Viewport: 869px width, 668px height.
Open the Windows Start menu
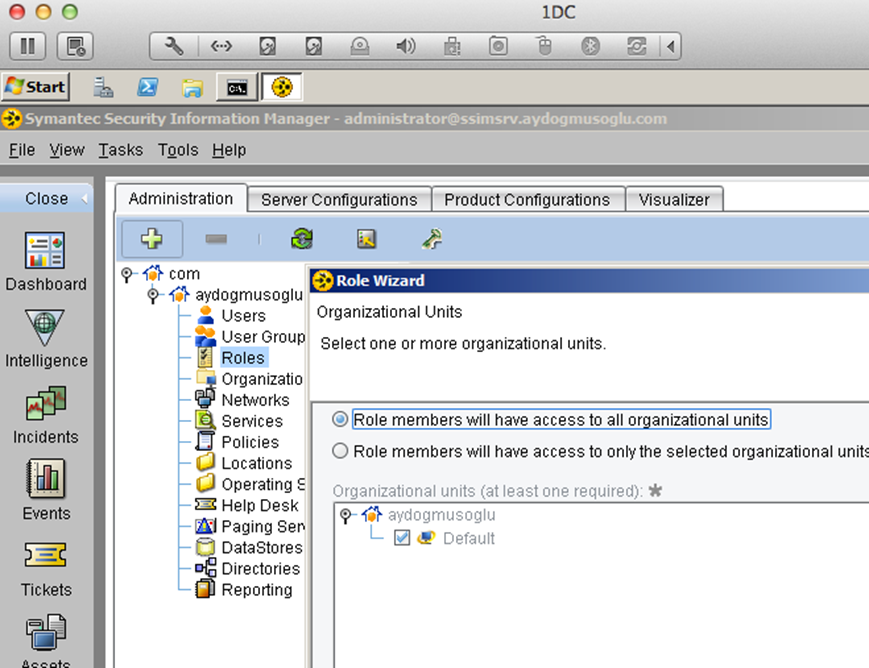36,87
